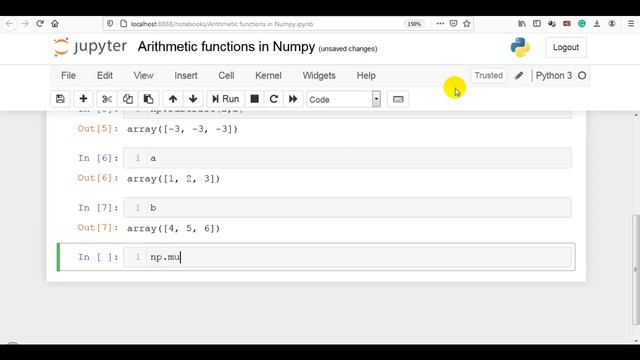Click the 150% zoom level badge
The height and width of the screenshot is (360, 640).
(x=414, y=24)
